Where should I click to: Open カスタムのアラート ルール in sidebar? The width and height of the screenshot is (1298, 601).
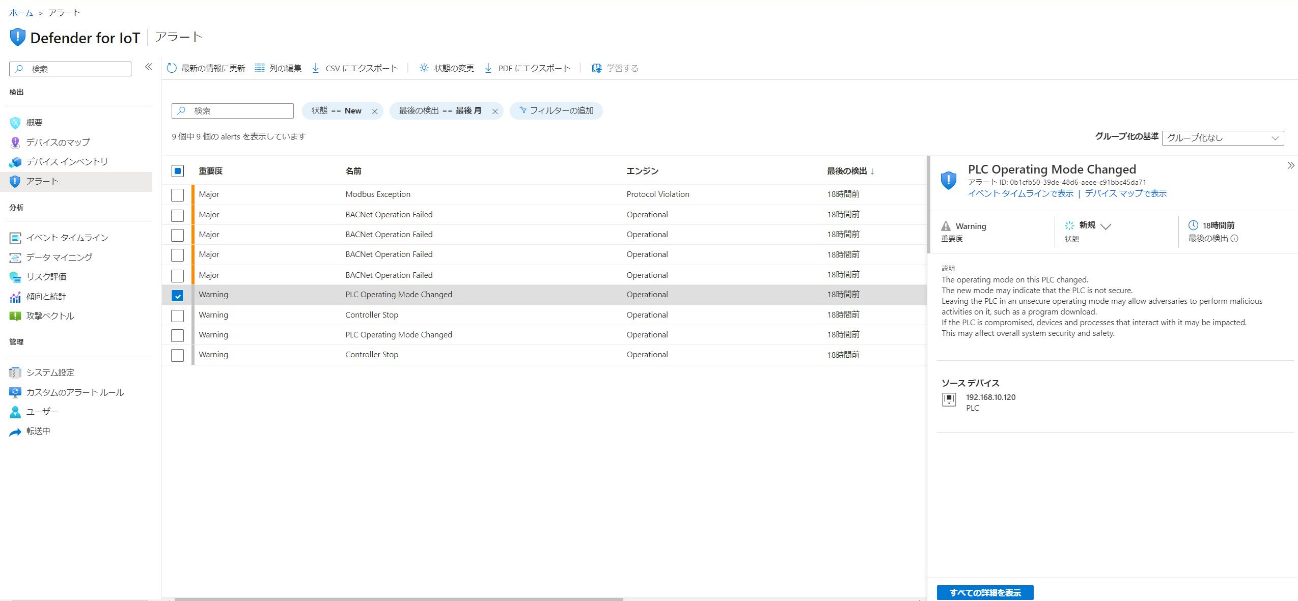[x=75, y=392]
